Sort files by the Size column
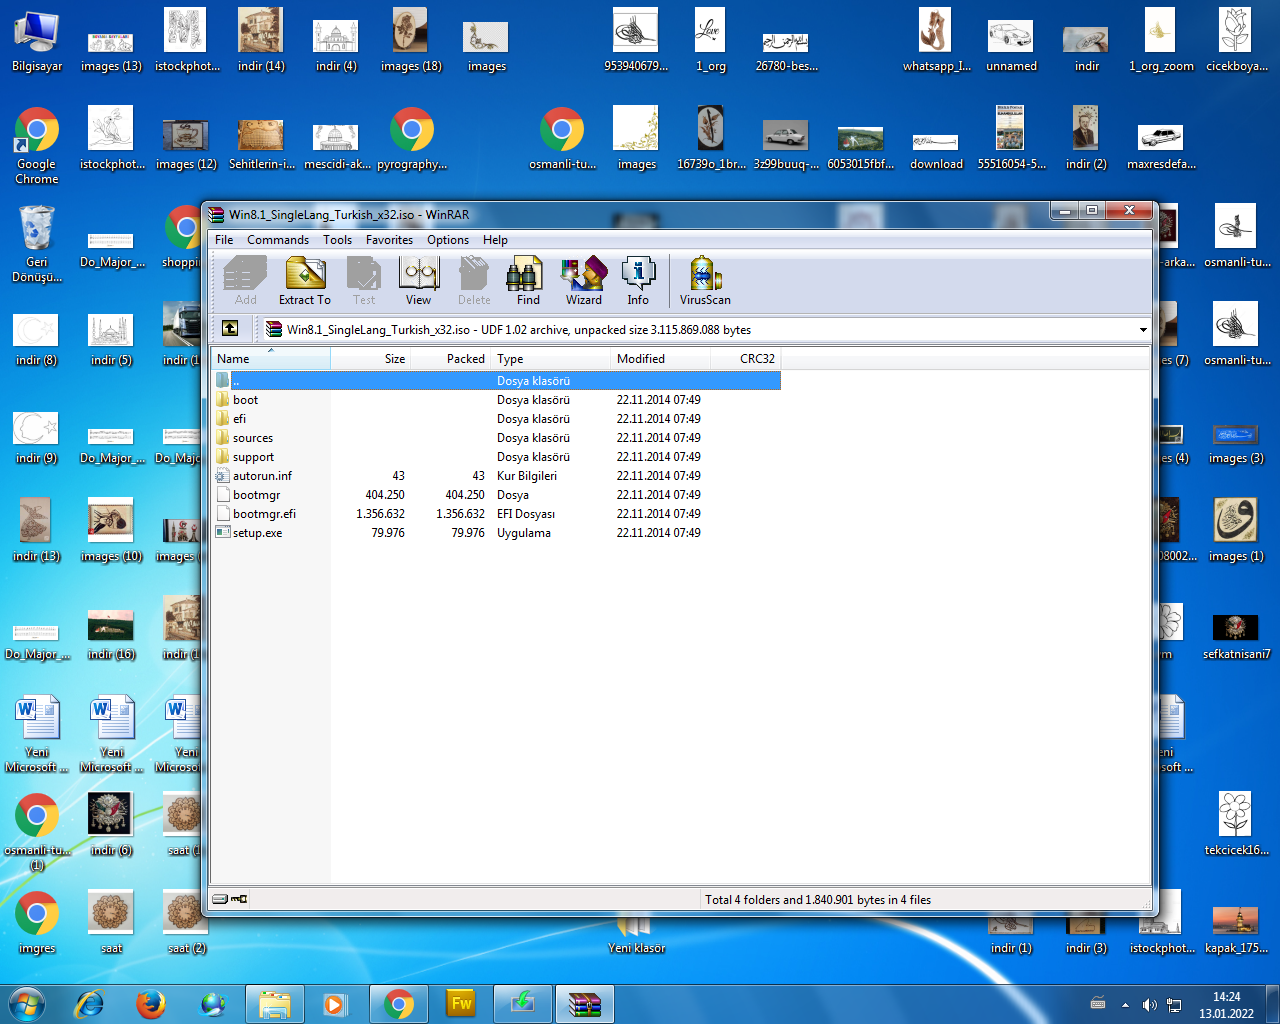Viewport: 1280px width, 1024px height. pyautogui.click(x=371, y=359)
